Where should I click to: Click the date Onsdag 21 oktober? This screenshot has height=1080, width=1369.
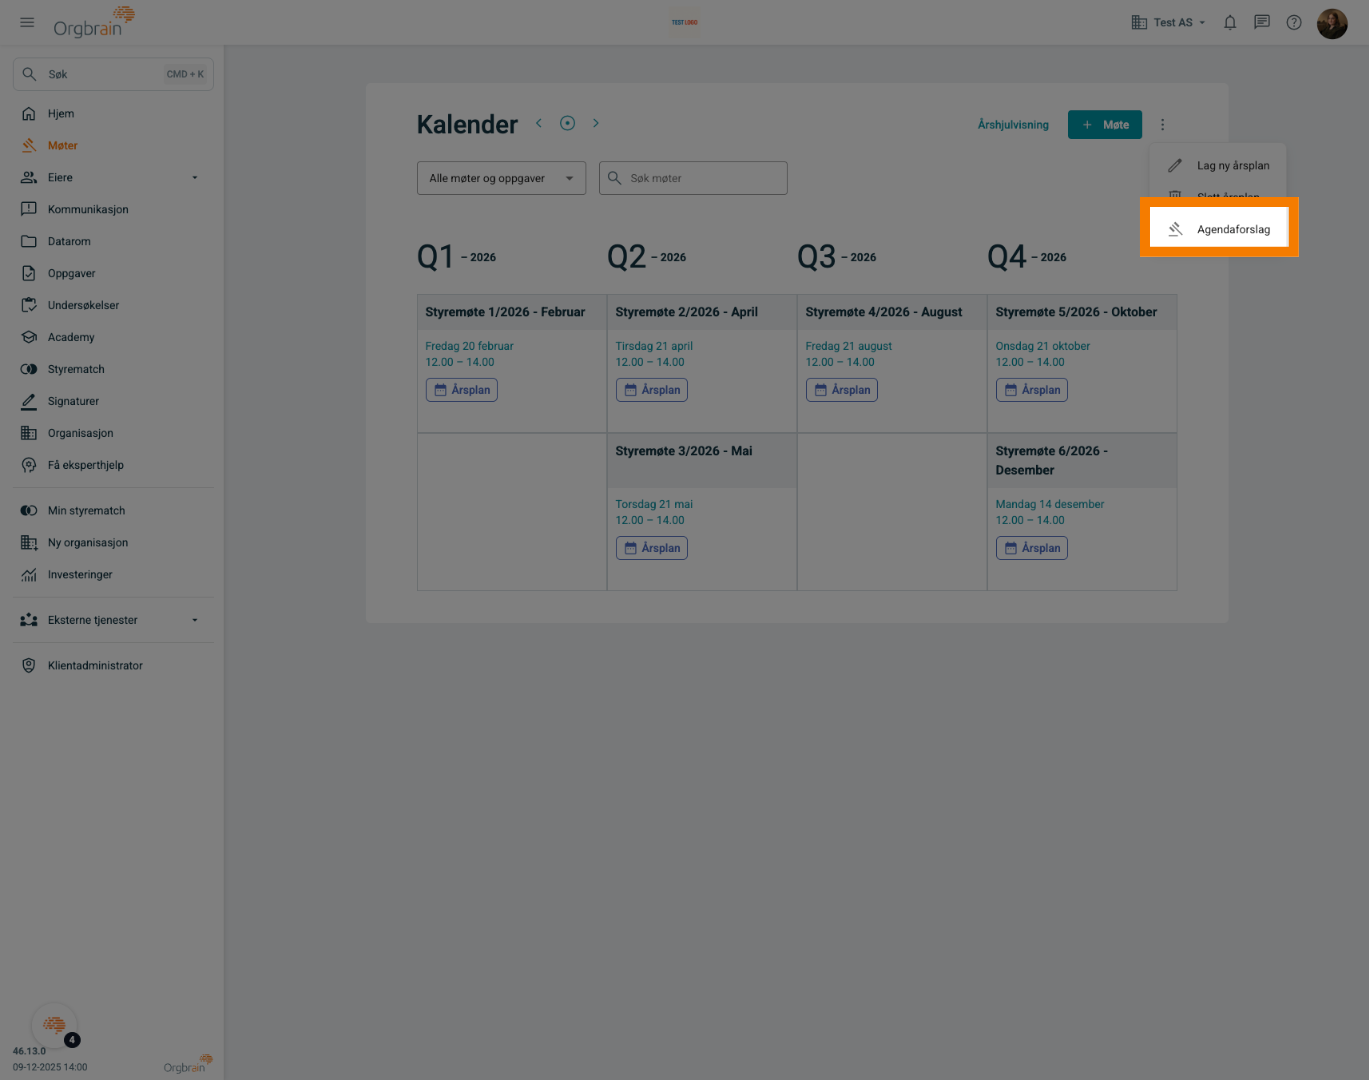click(1043, 346)
